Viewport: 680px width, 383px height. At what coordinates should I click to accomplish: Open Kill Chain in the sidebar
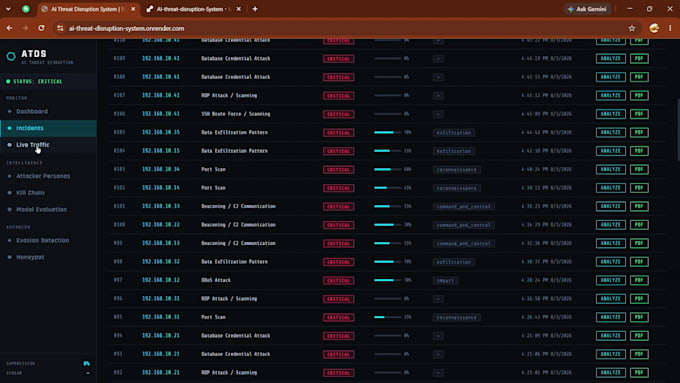(x=30, y=193)
